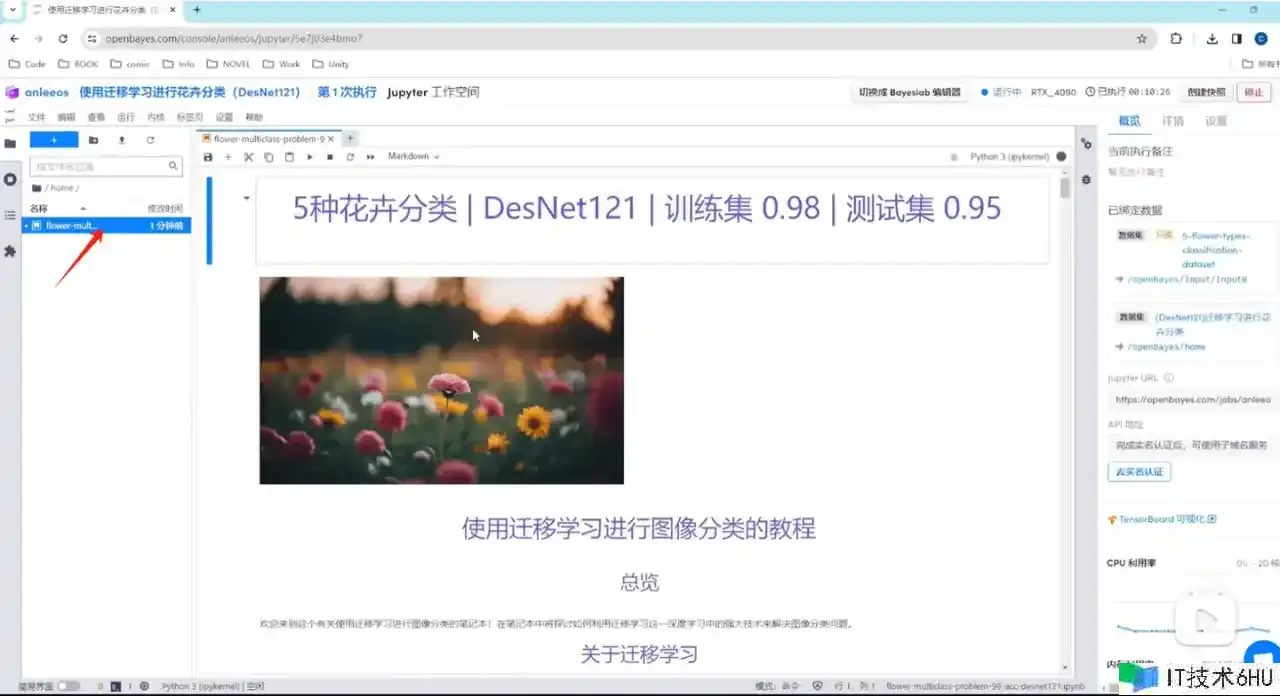Click the flower field image in notebook
The image size is (1280, 696).
(x=441, y=380)
